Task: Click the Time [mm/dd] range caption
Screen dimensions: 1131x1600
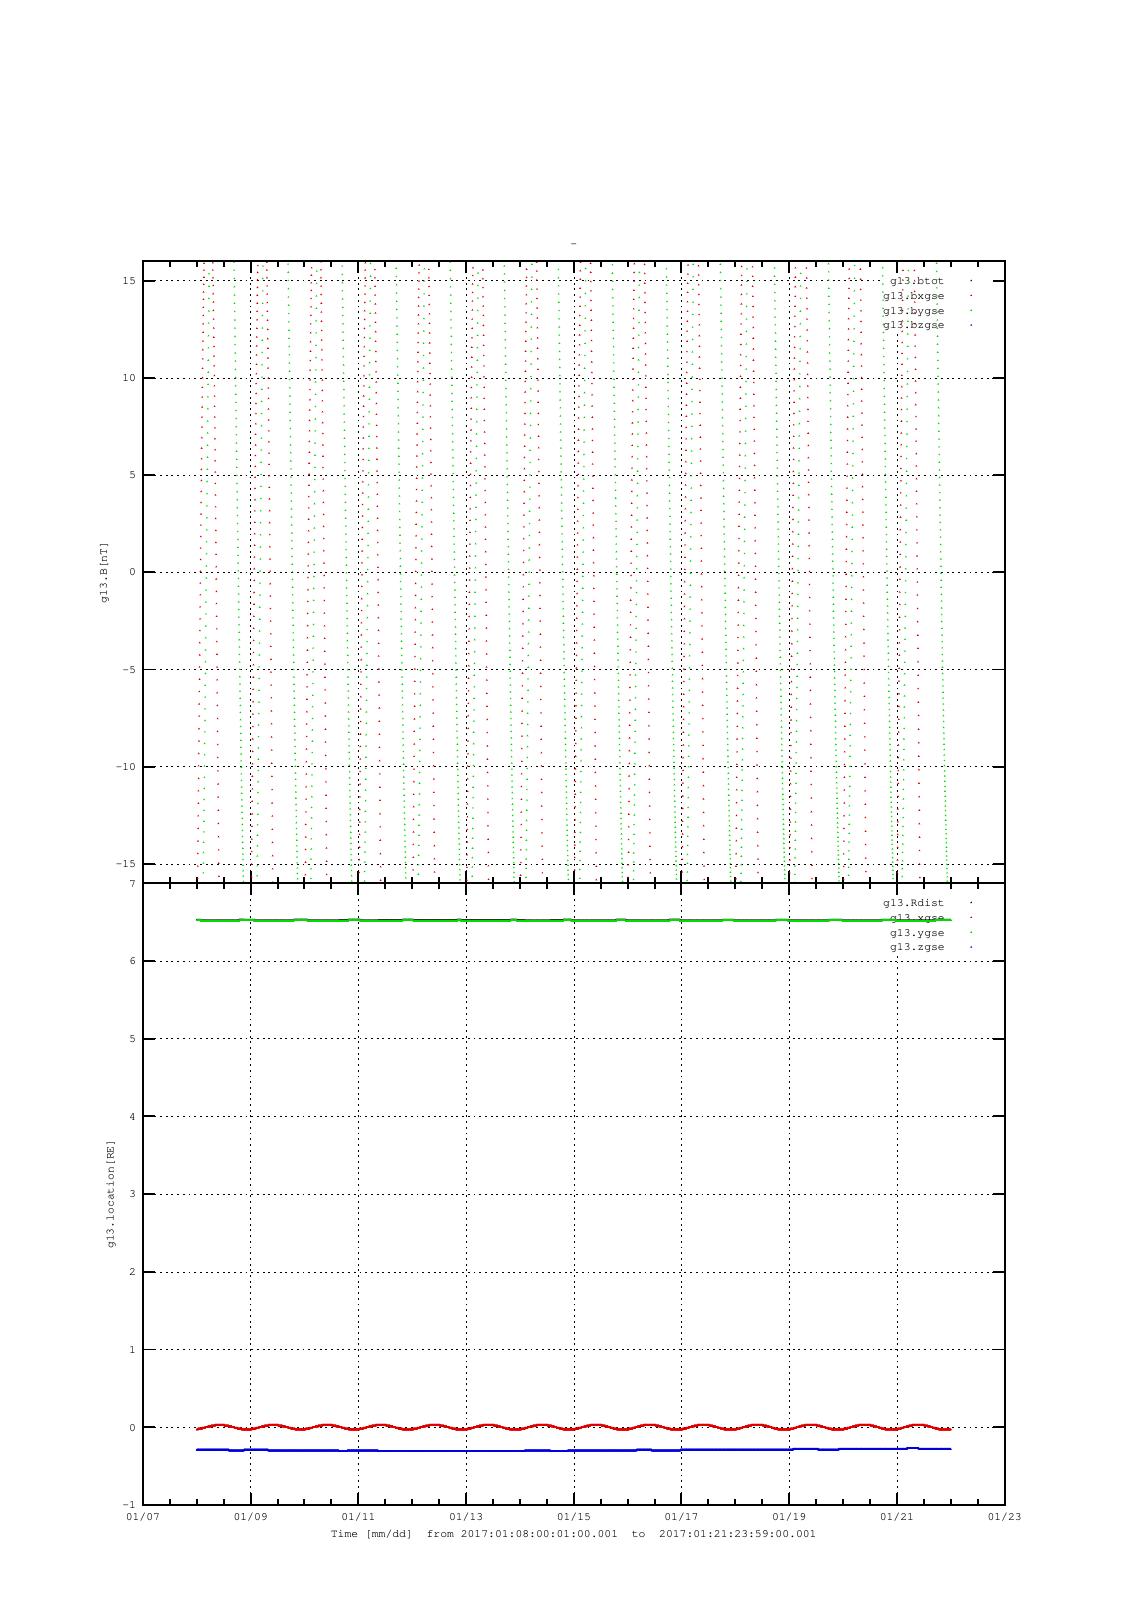Action: [573, 1534]
